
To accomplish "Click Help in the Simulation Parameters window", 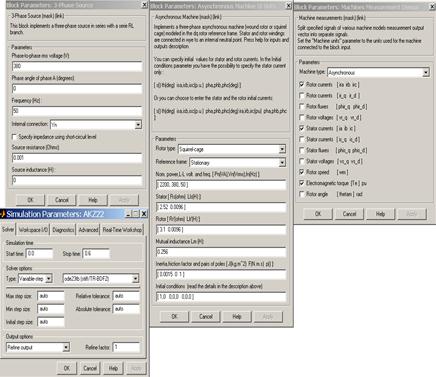I will click(x=113, y=368).
